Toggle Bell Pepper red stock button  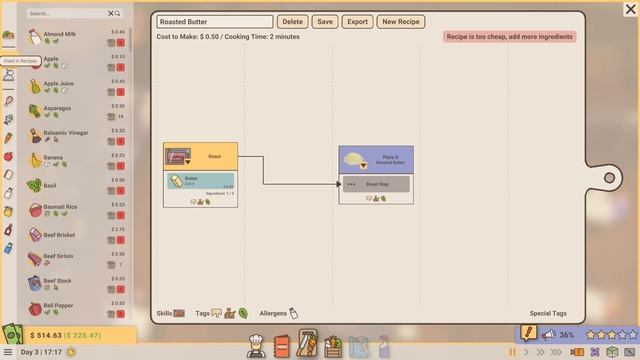point(120,314)
